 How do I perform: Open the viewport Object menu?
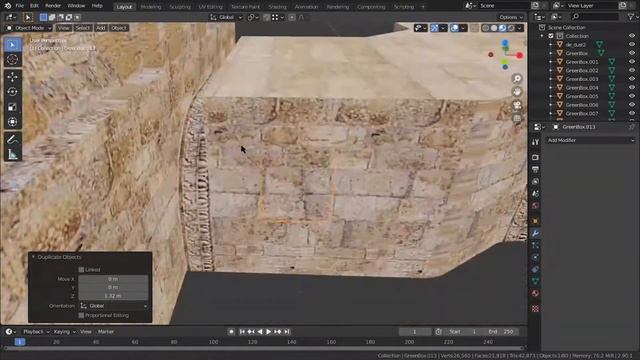point(119,28)
